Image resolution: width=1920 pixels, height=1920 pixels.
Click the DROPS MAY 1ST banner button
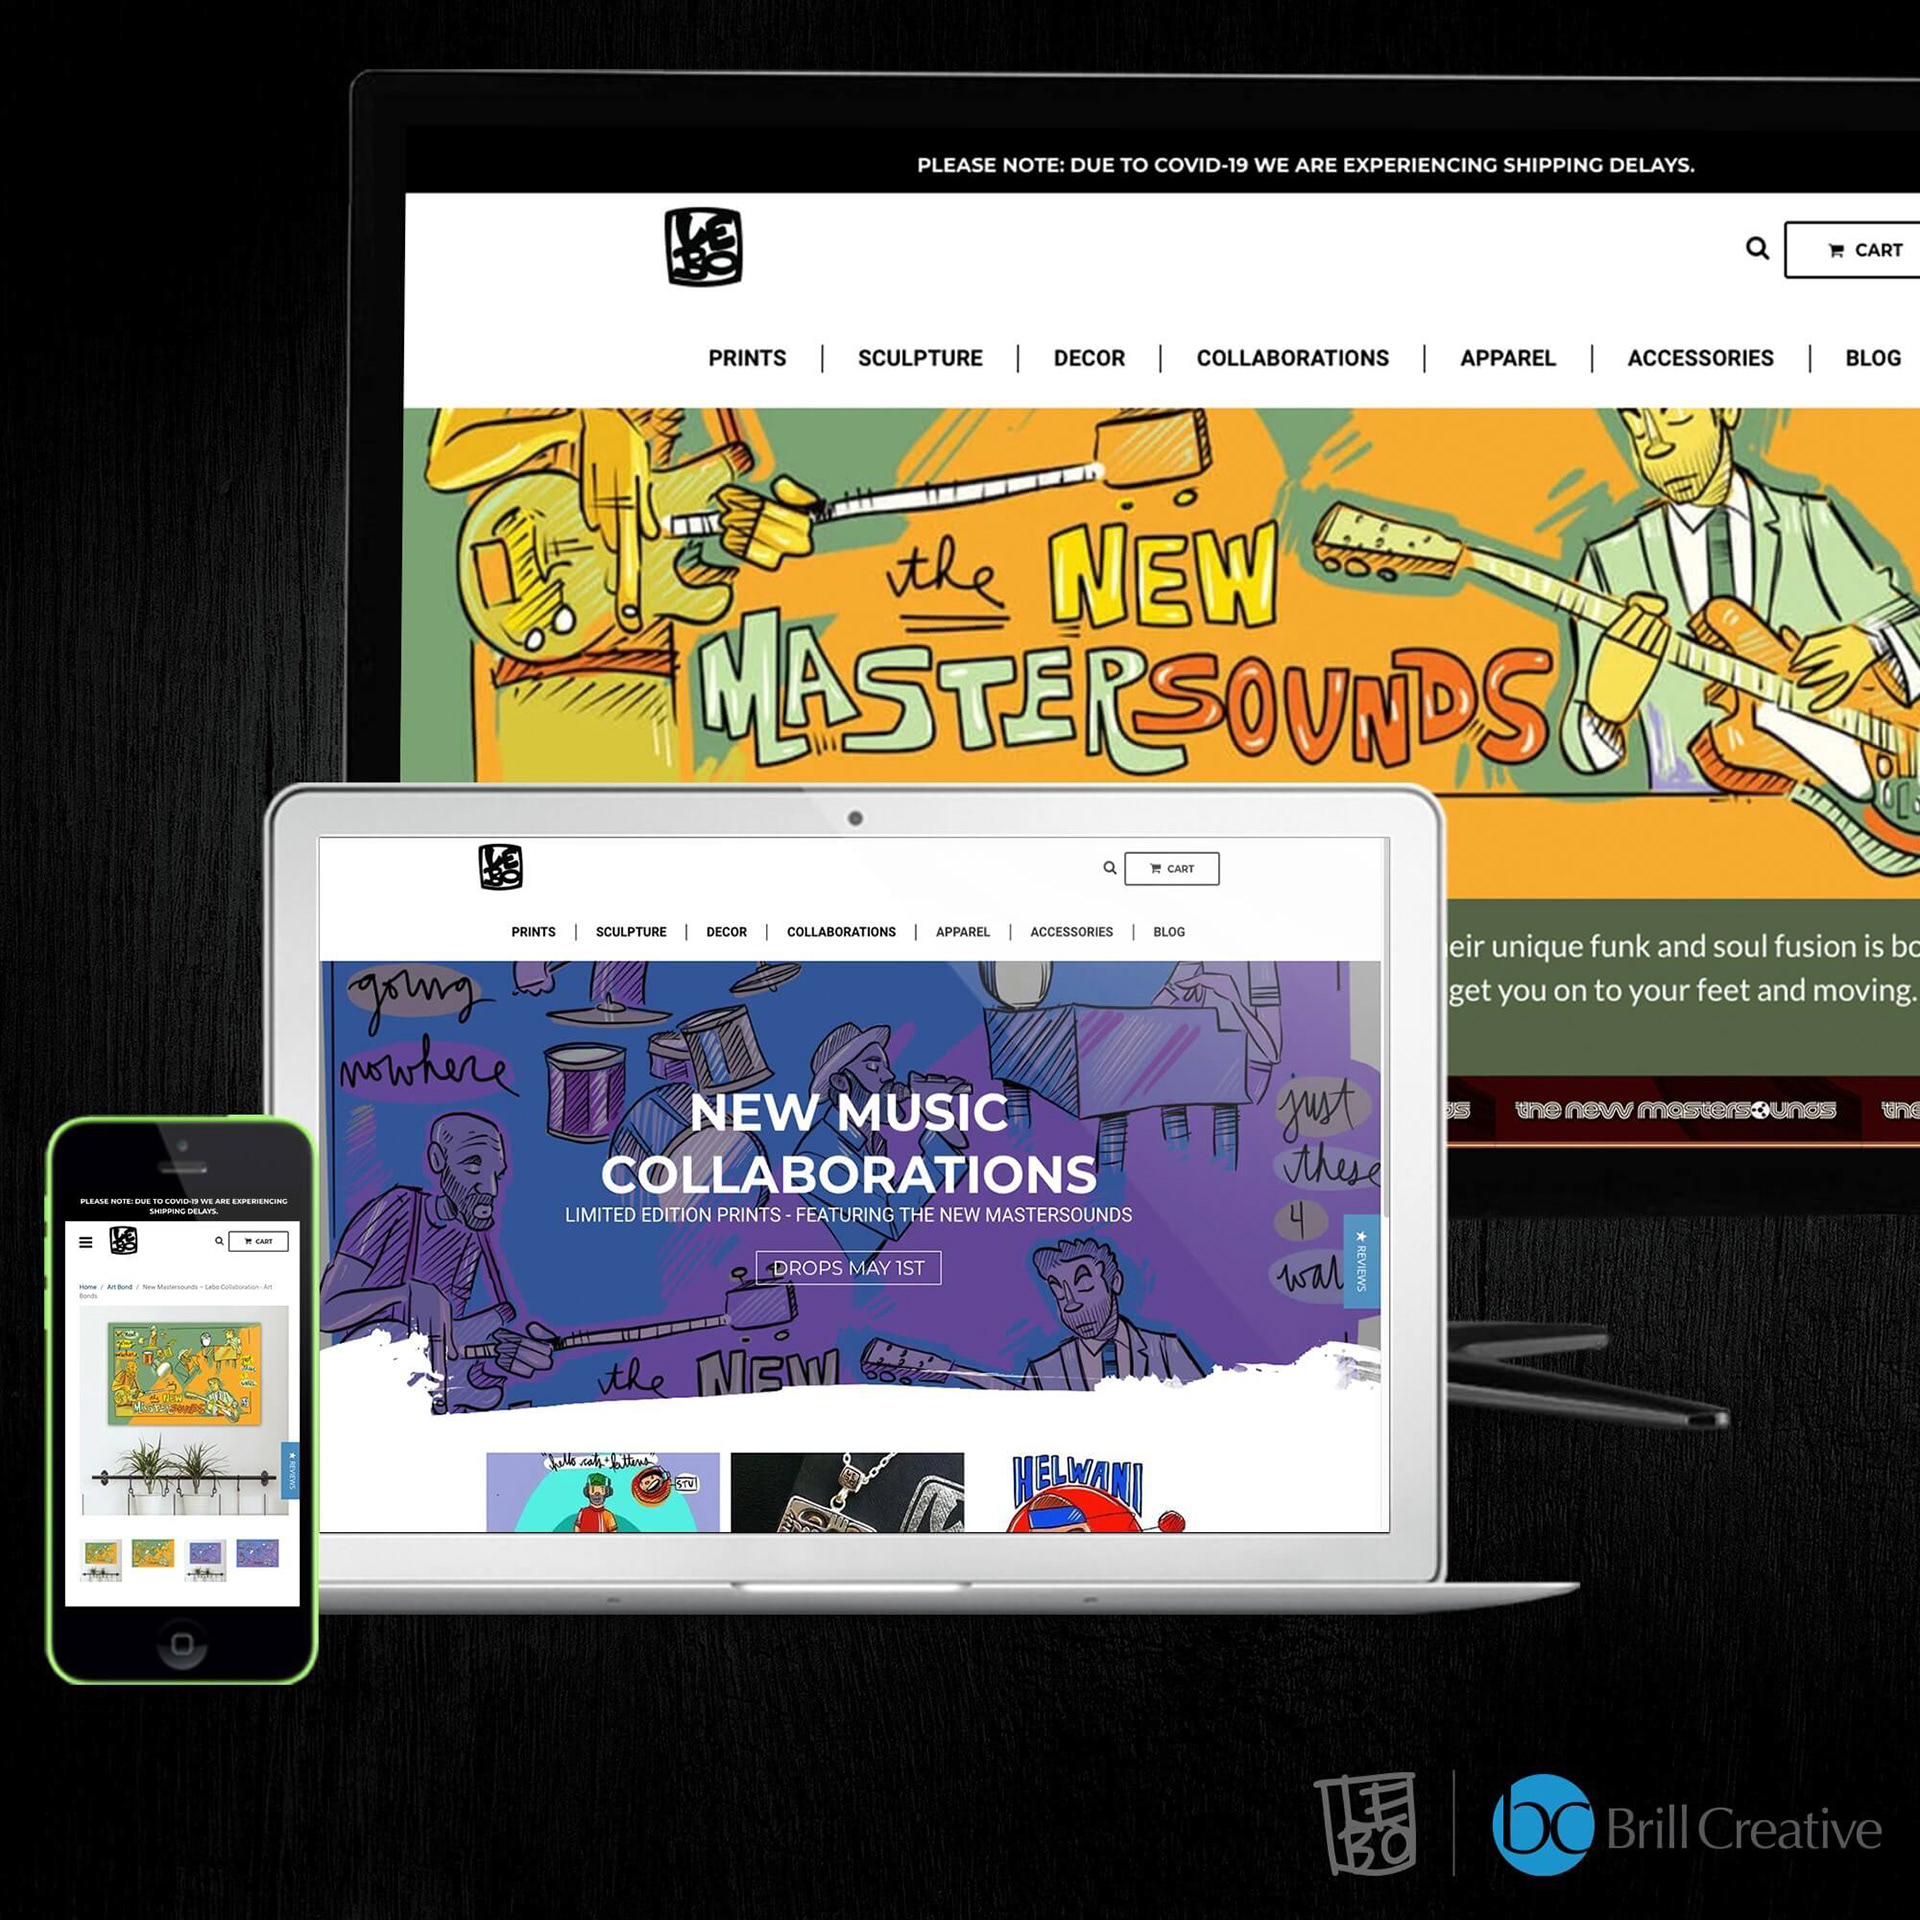click(848, 1268)
